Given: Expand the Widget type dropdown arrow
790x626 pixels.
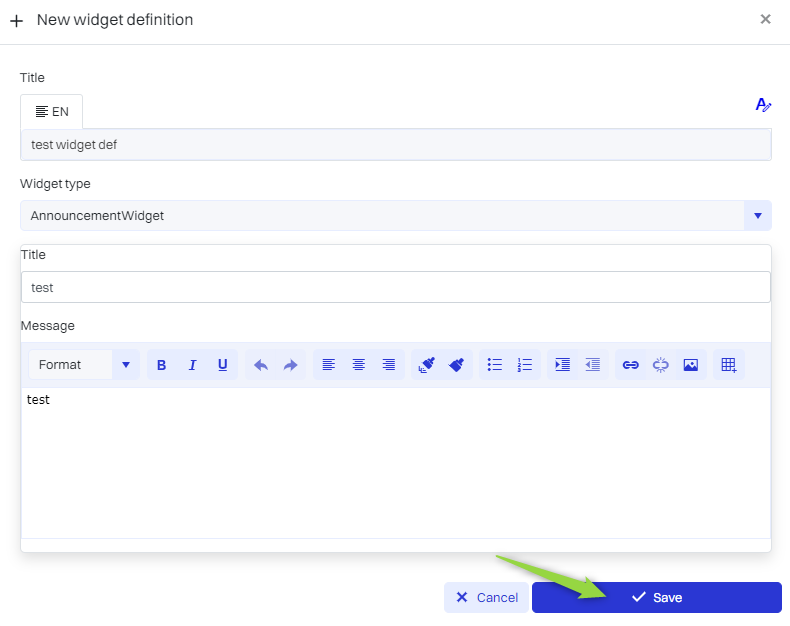Looking at the screenshot, I should click(757, 215).
